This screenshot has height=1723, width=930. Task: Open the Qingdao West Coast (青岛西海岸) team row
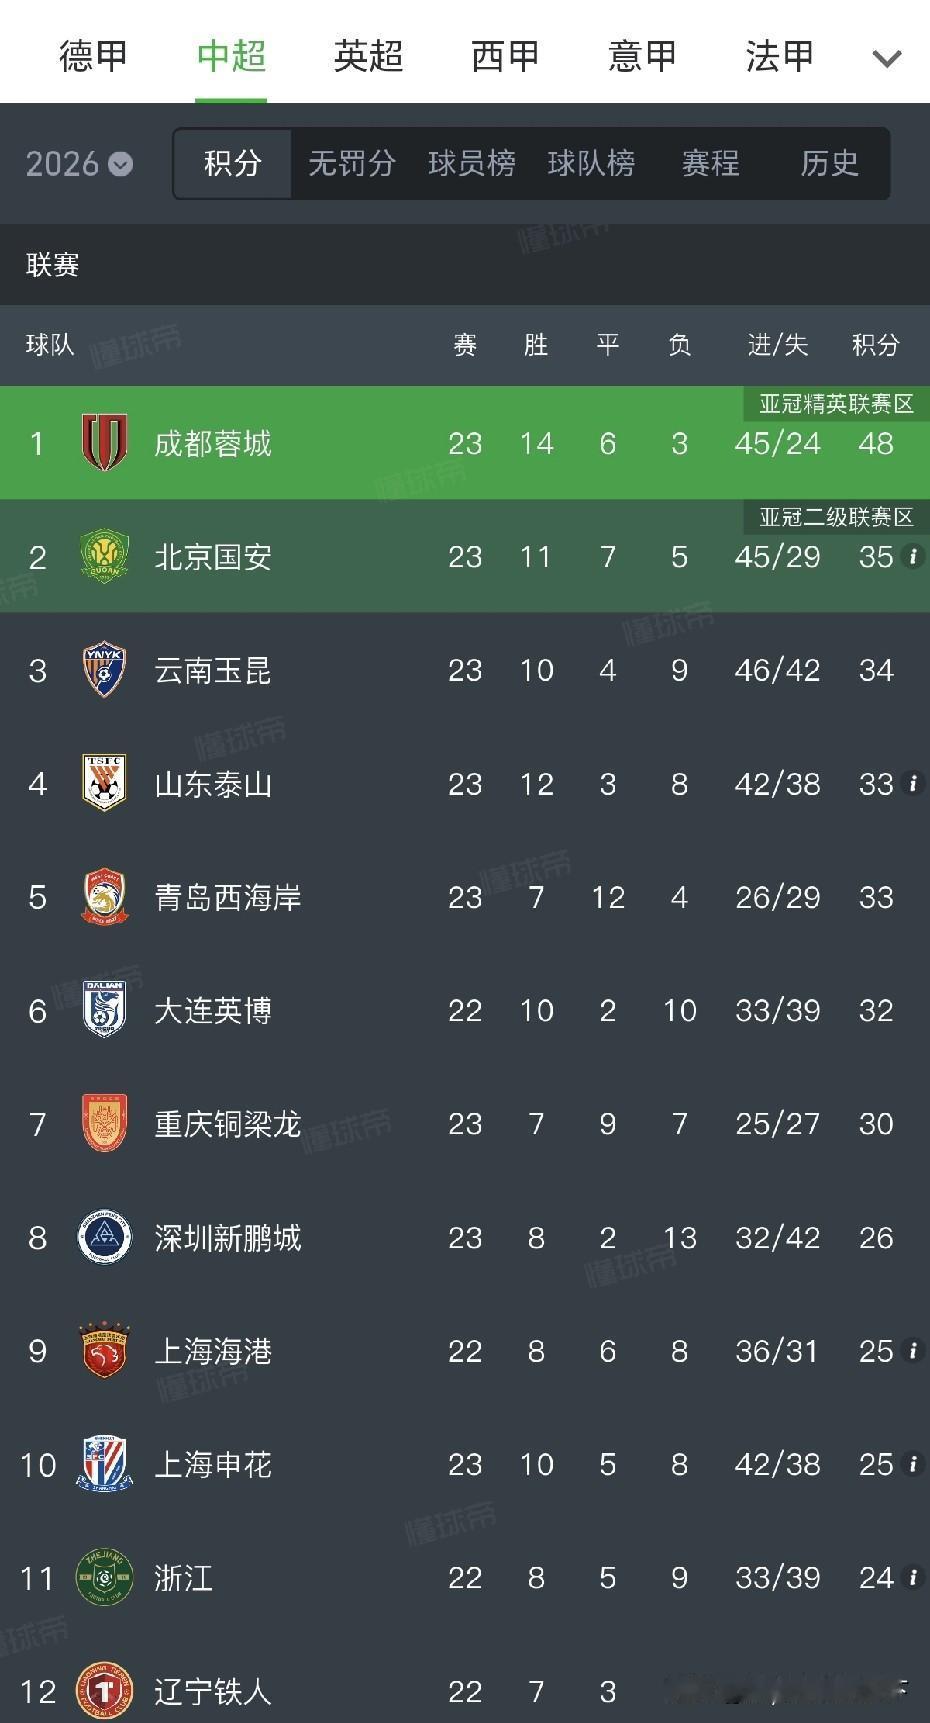click(465, 897)
